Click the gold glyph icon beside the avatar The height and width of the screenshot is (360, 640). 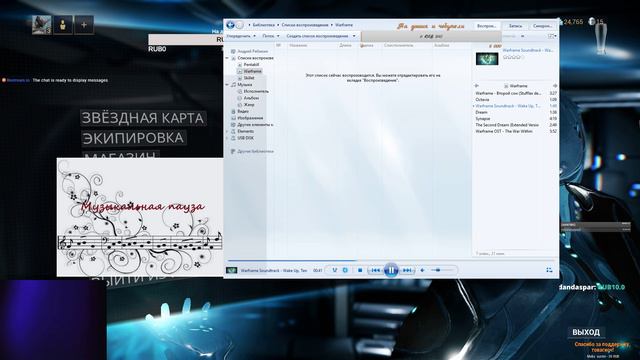pyautogui.click(x=63, y=25)
